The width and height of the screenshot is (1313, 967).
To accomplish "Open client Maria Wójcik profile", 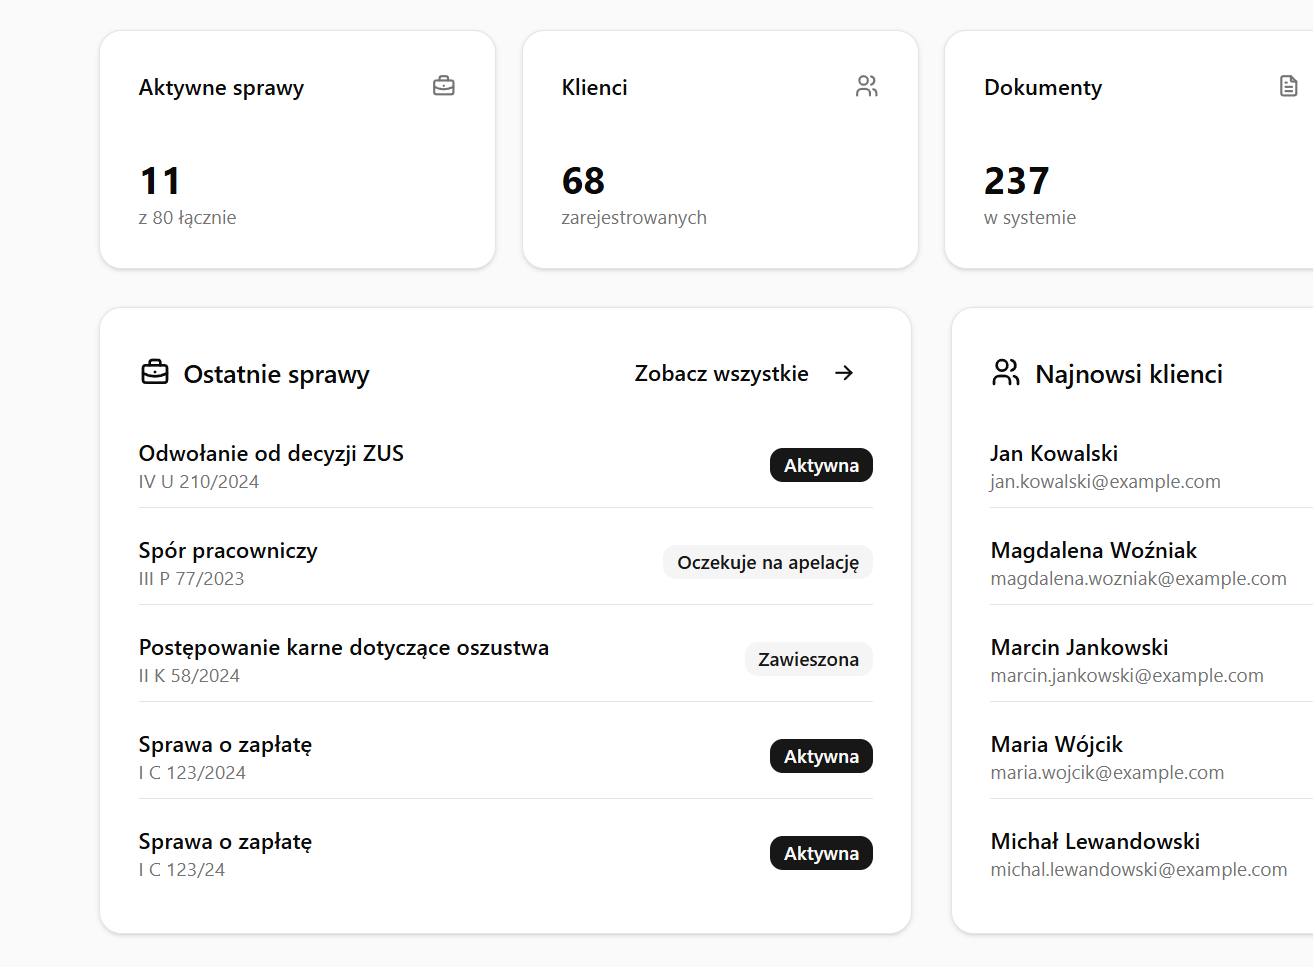I will pos(1056,745).
